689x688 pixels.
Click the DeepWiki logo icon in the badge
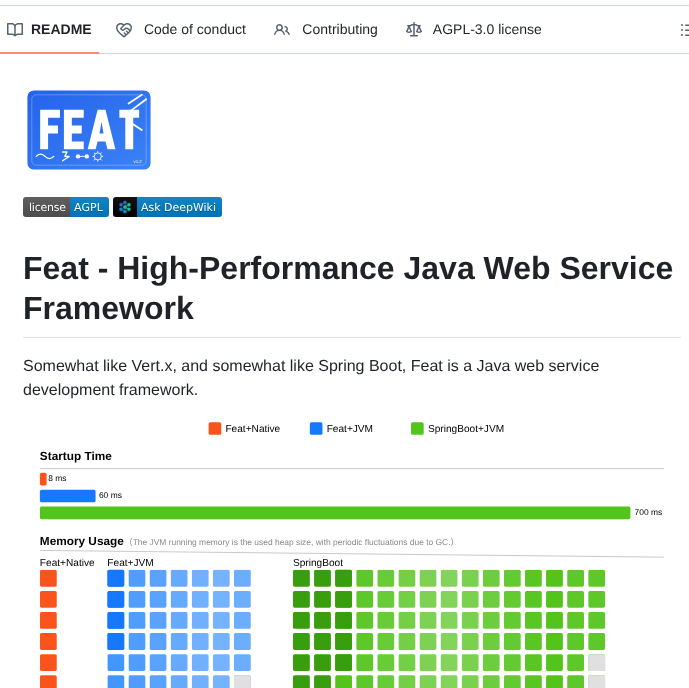(x=125, y=207)
